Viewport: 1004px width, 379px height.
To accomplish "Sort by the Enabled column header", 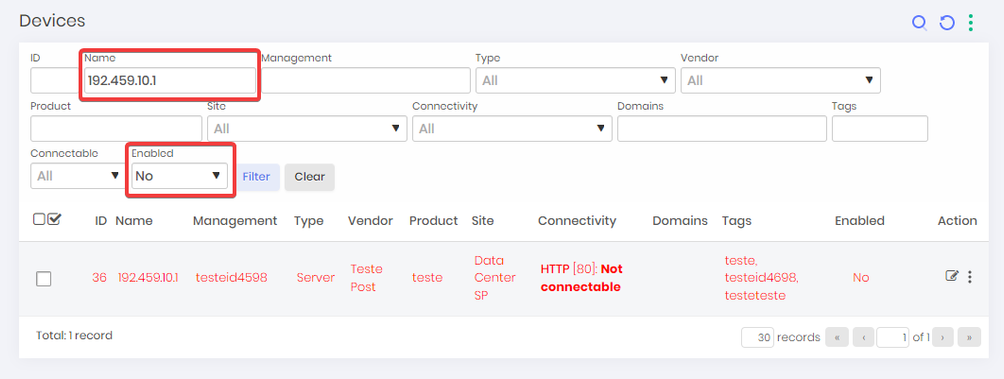I will point(859,221).
